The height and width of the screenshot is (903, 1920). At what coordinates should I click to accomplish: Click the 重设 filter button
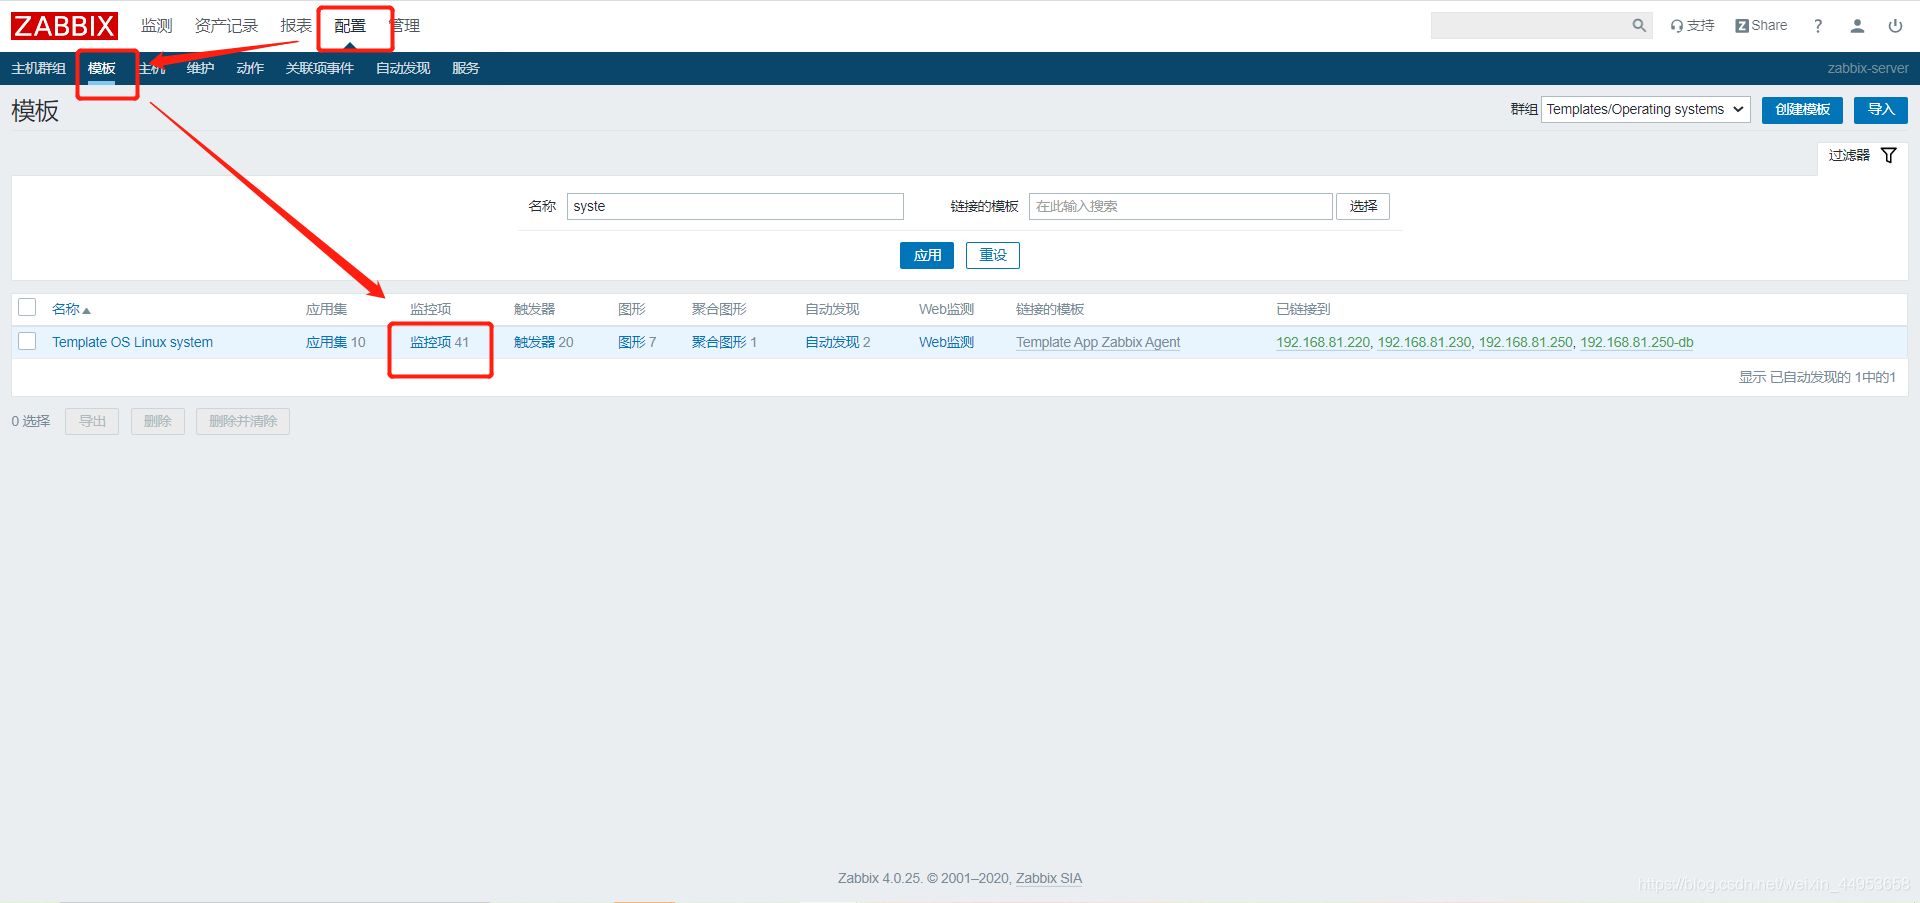(x=993, y=255)
